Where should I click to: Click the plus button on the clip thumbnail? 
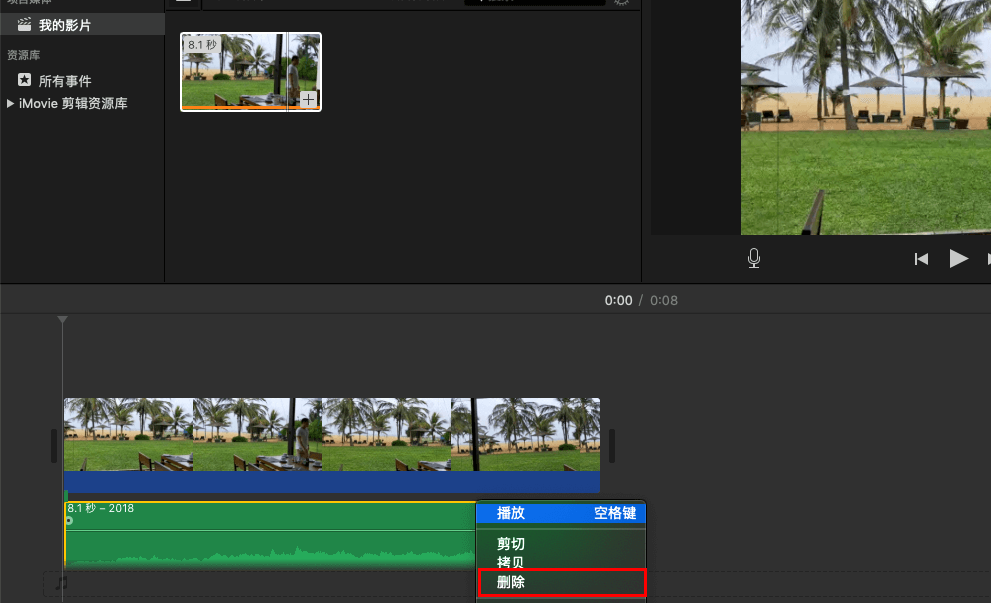pos(308,99)
